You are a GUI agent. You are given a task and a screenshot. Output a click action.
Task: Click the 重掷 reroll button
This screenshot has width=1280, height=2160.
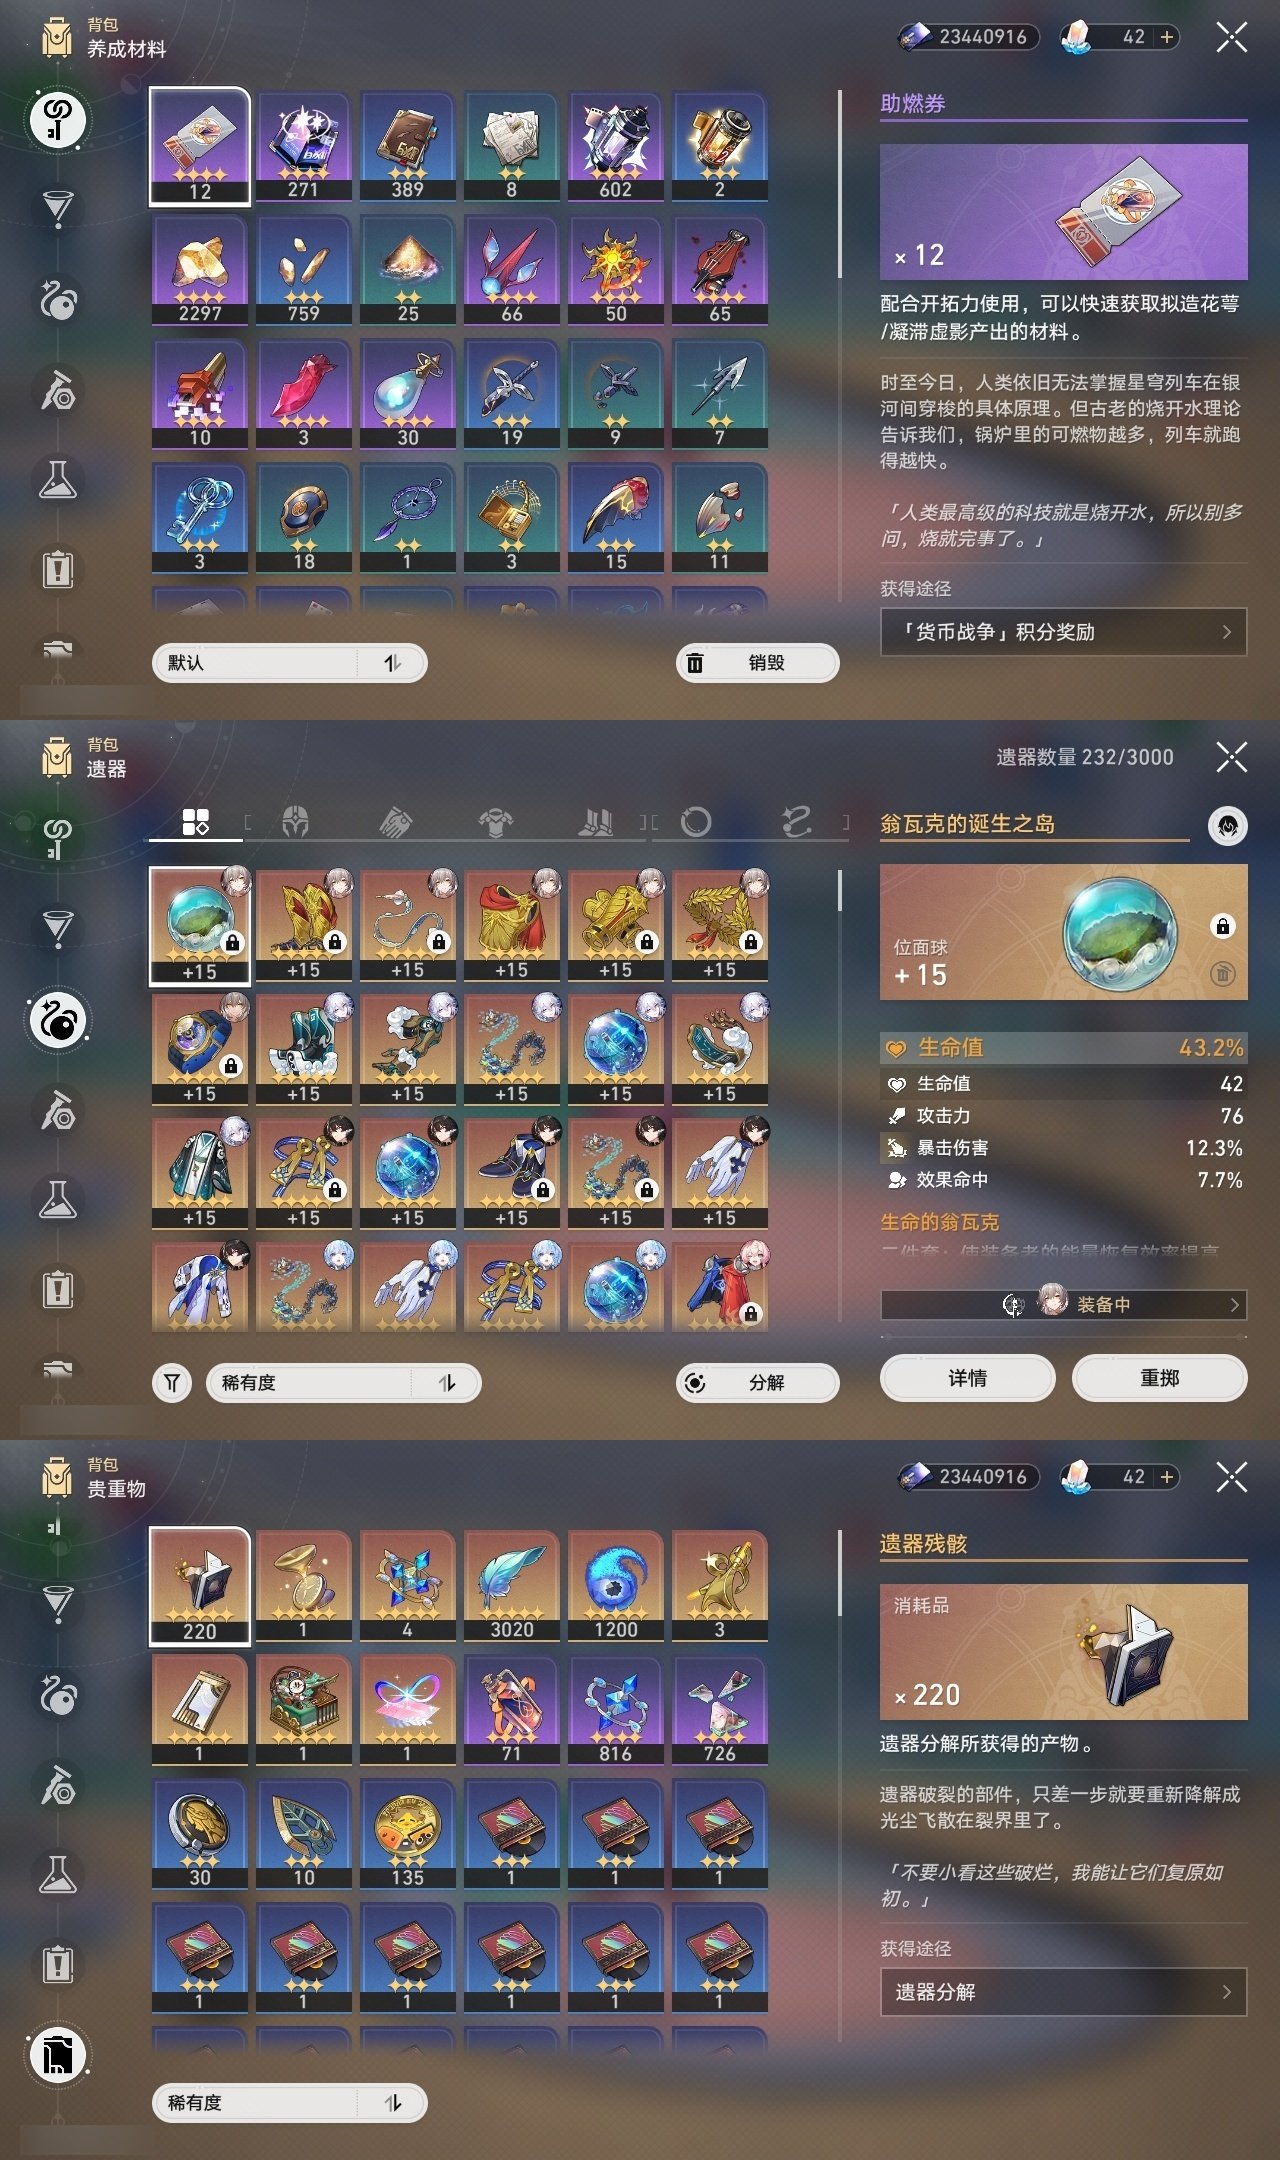coord(1159,1378)
